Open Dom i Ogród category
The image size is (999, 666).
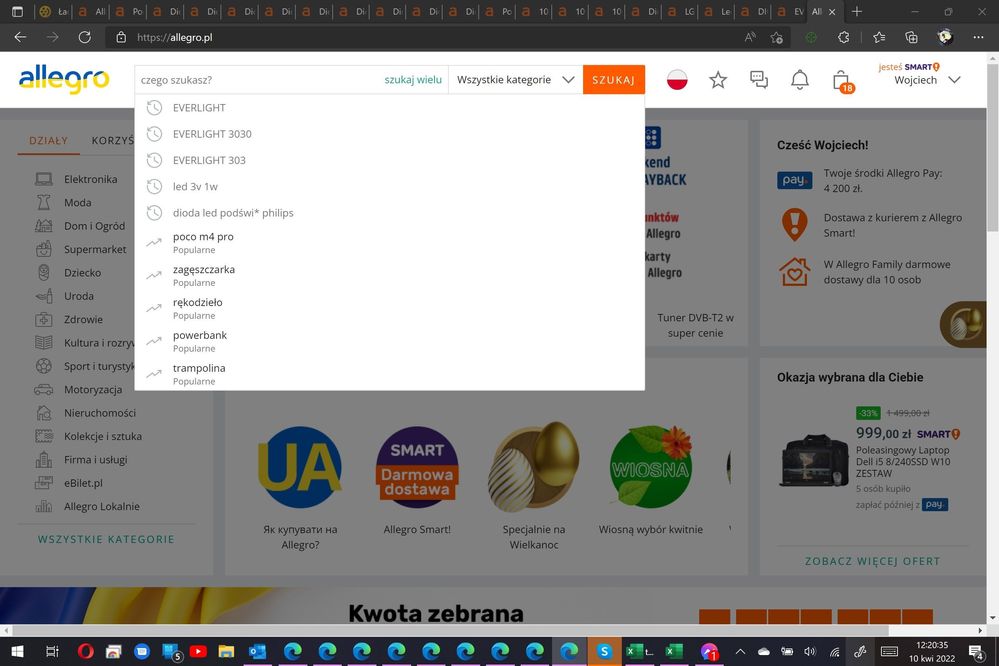[94, 226]
